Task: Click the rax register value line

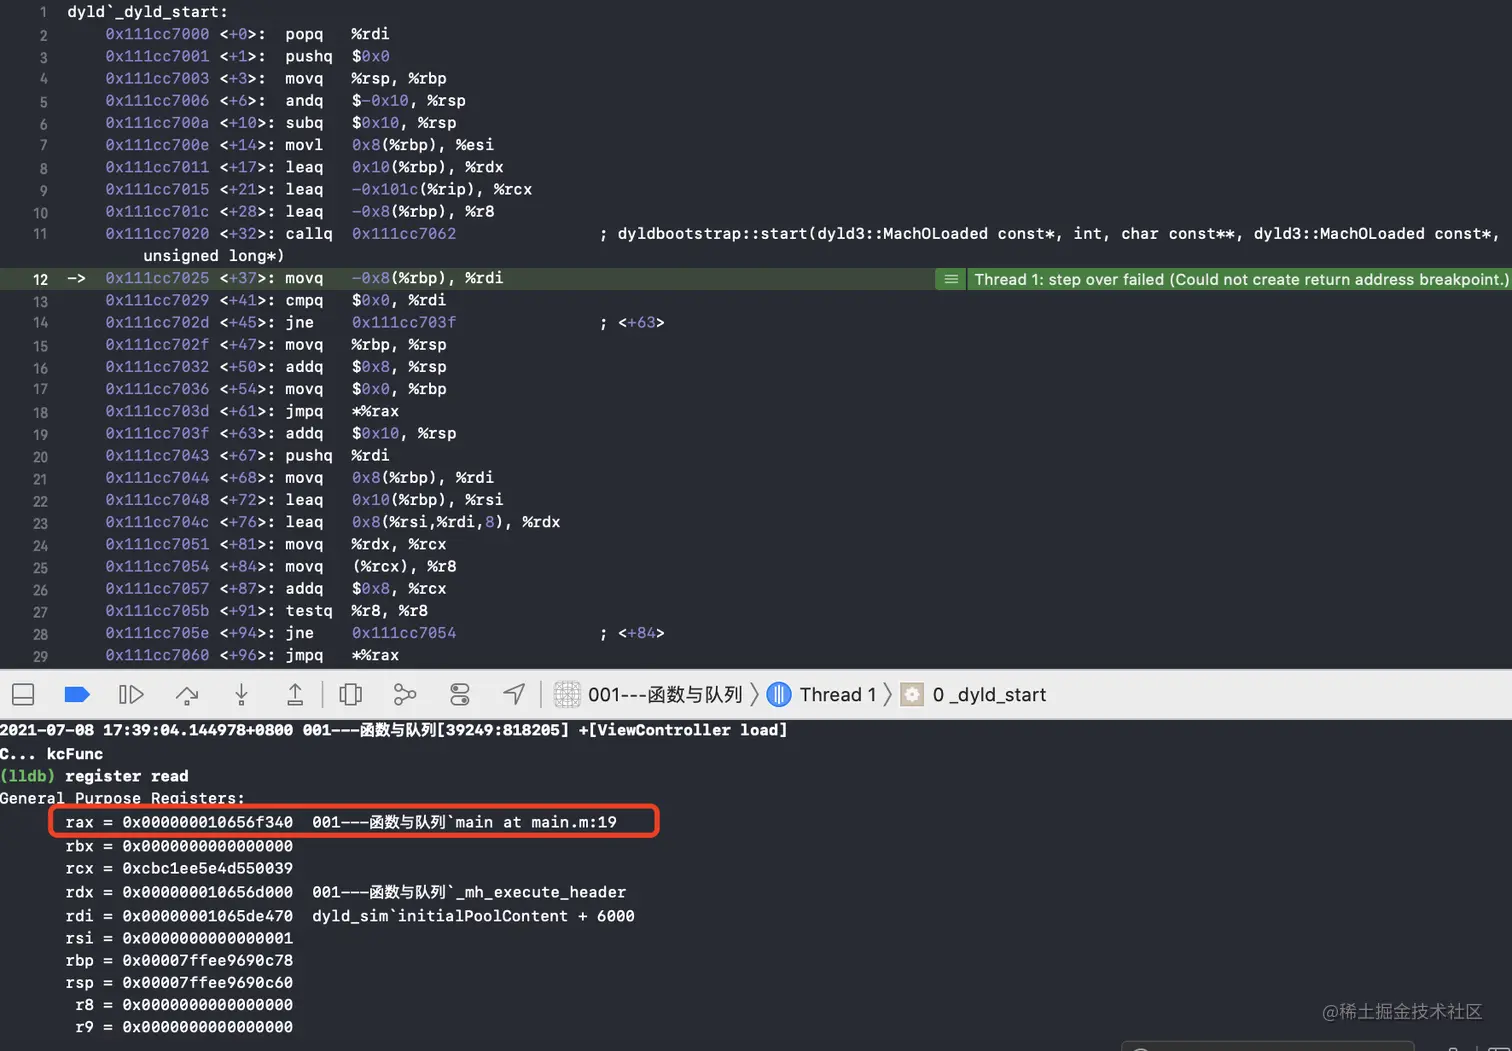Action: click(341, 822)
